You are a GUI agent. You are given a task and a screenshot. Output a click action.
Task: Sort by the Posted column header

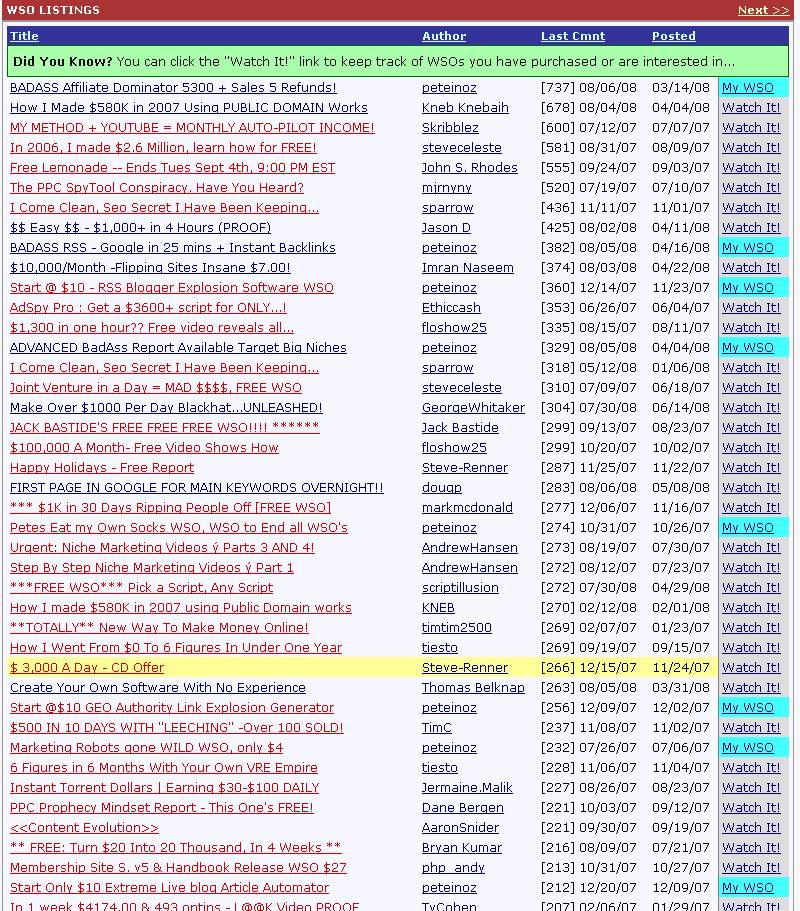(673, 36)
